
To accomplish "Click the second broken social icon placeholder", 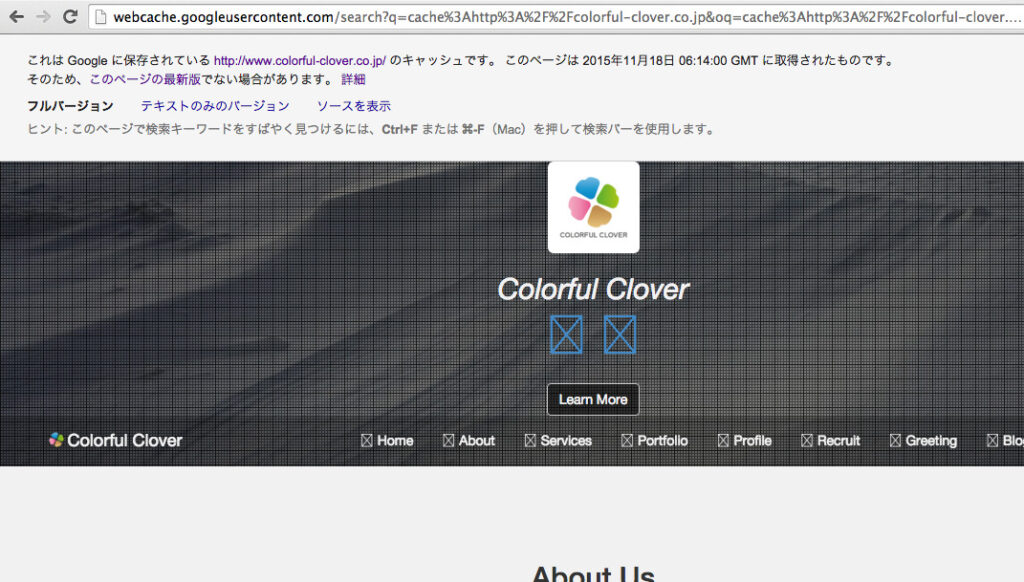I will coord(620,334).
